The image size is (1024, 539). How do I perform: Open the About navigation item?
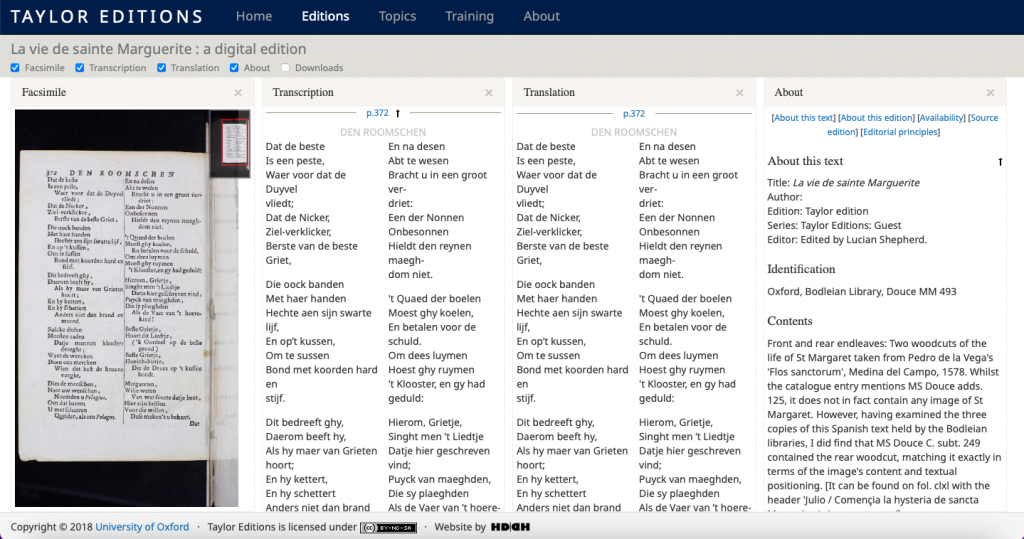[x=541, y=16]
